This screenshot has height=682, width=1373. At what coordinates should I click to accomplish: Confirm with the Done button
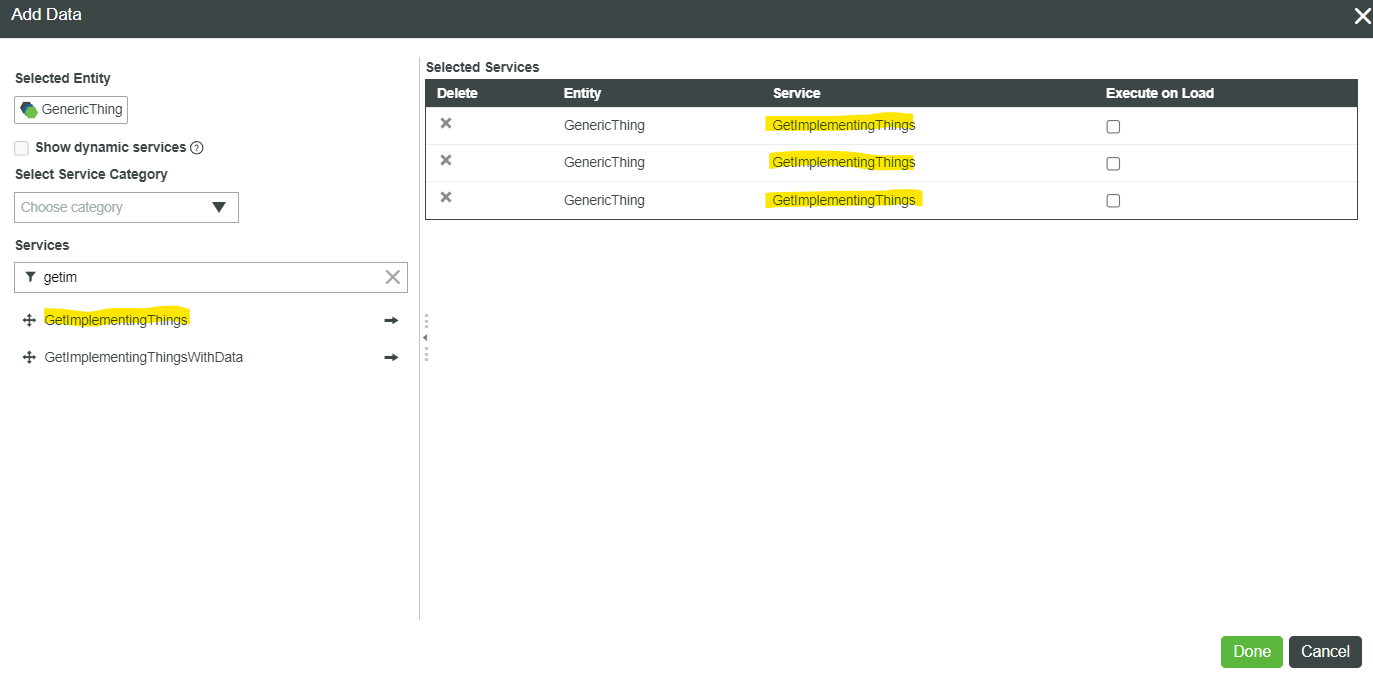click(x=1251, y=651)
